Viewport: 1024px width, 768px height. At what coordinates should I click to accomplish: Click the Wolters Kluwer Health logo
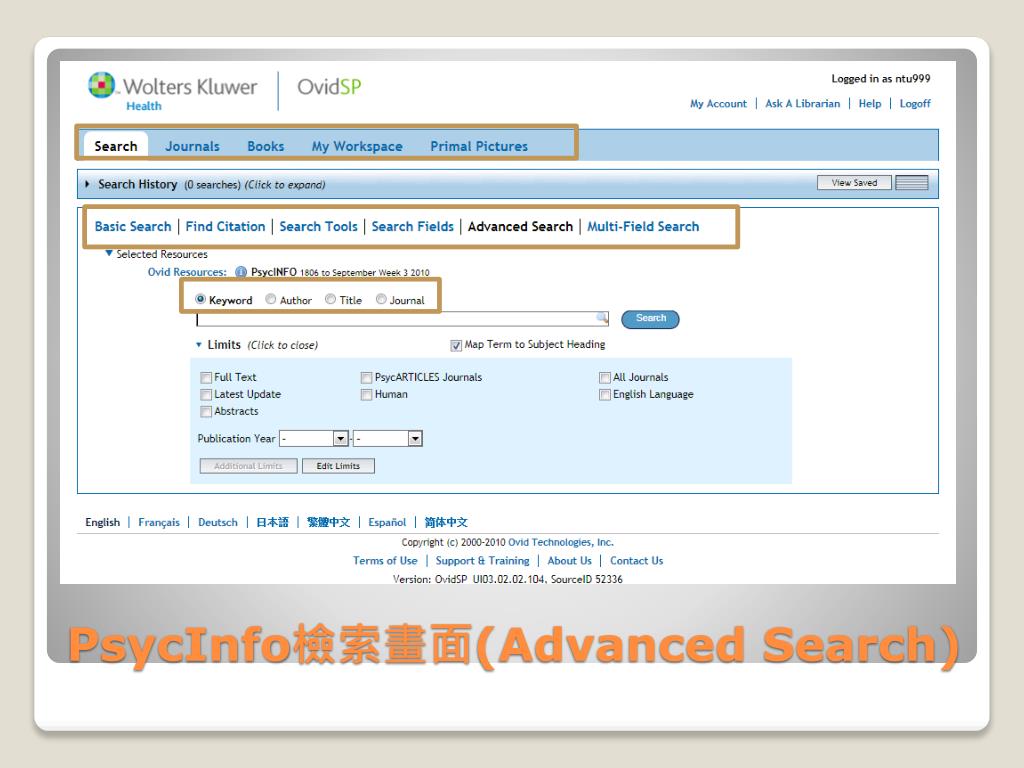tap(173, 91)
